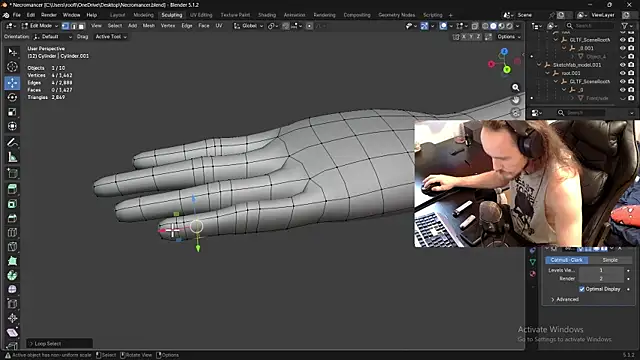This screenshot has width=640, height=360.
Task: Collapse Sketchfab_model.001 tree item
Action: [x=539, y=65]
